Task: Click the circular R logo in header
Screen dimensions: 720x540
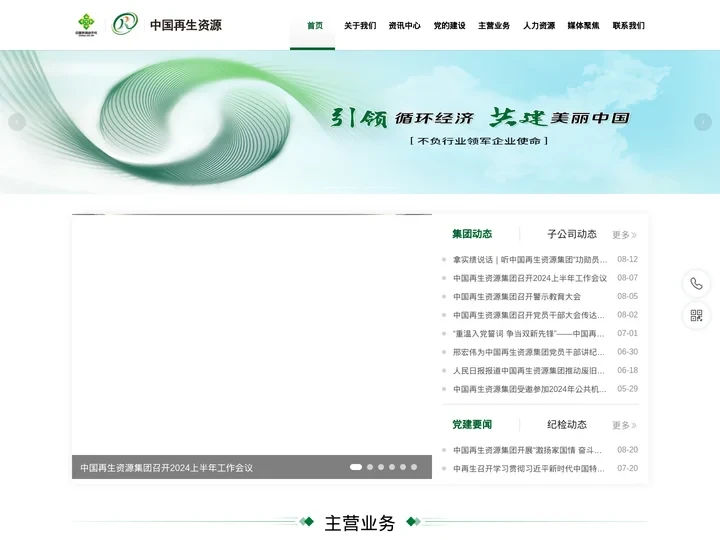Action: (125, 24)
